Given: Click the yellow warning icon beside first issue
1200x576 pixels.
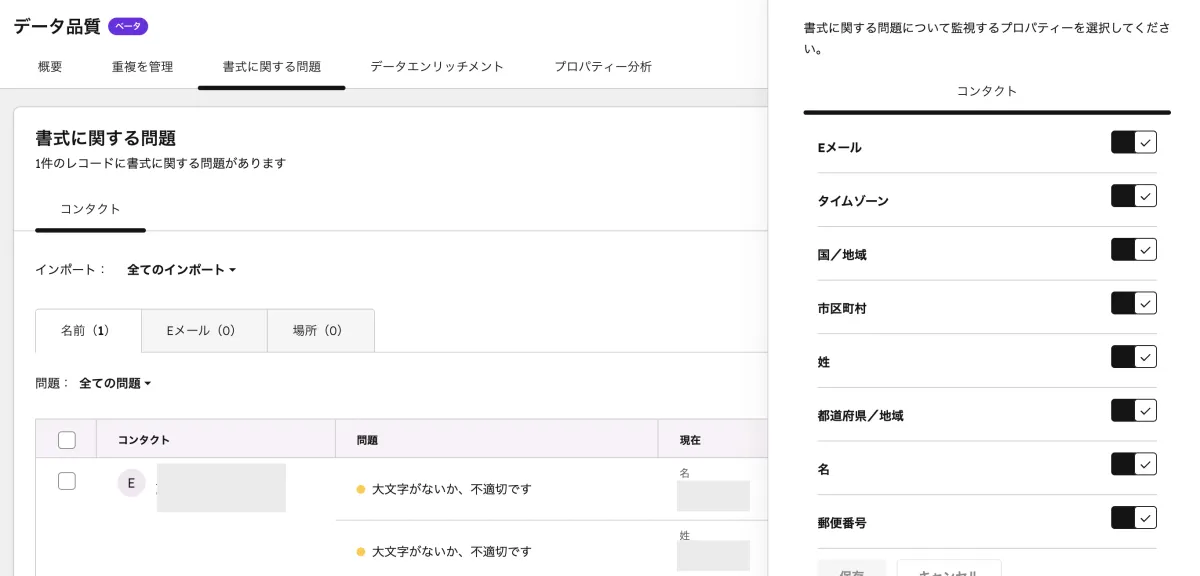Looking at the screenshot, I should point(361,489).
